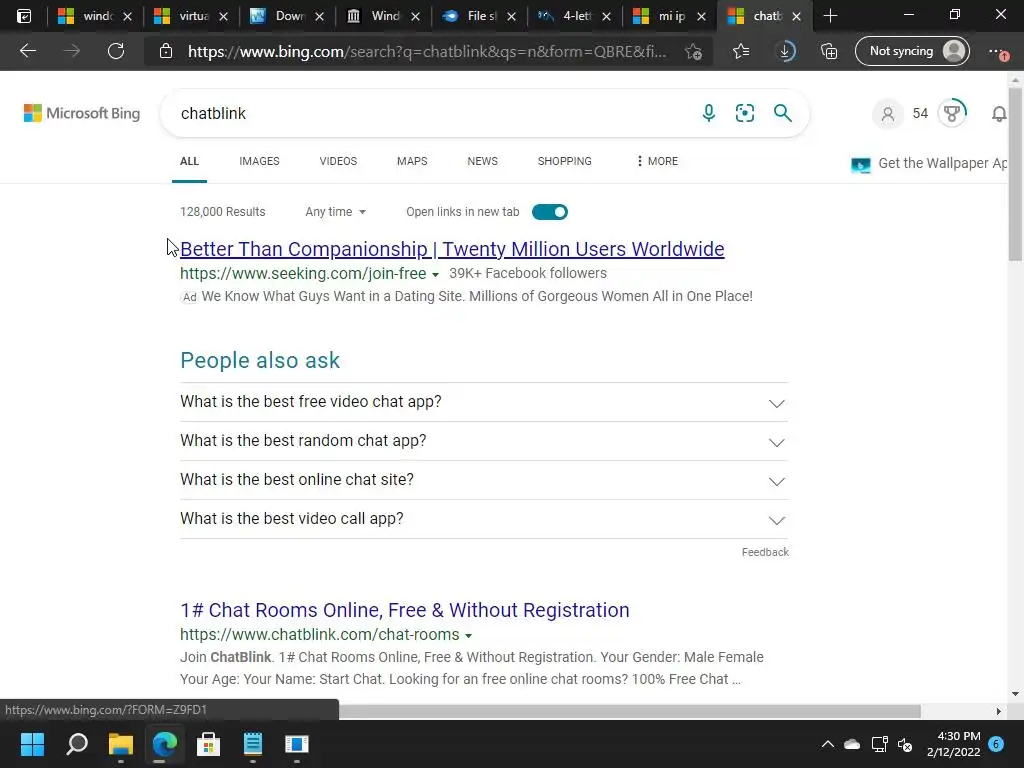1024x768 pixels.
Task: Open "Better Than Companionship" ad link
Action: pyautogui.click(x=452, y=249)
